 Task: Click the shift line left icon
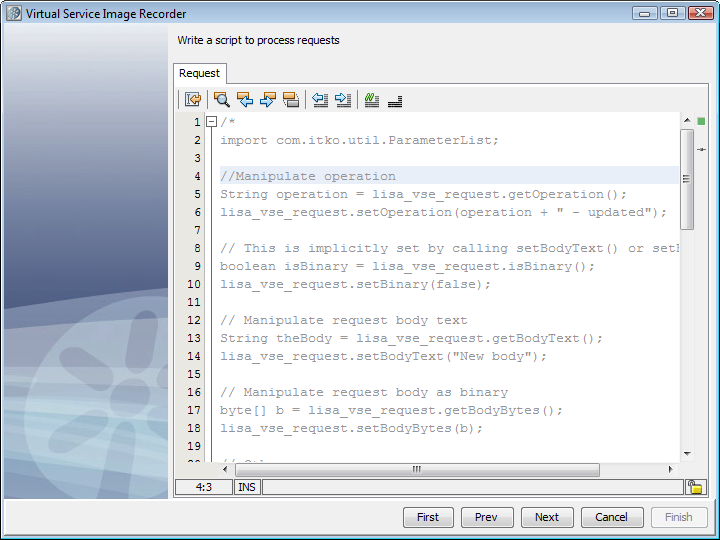click(x=320, y=99)
